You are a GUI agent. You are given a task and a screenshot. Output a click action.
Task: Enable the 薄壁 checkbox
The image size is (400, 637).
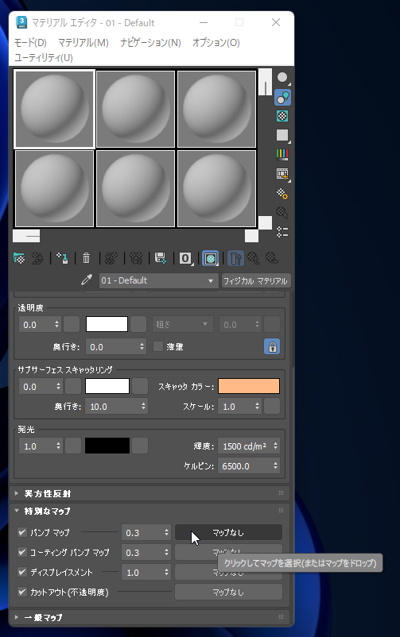[158, 347]
